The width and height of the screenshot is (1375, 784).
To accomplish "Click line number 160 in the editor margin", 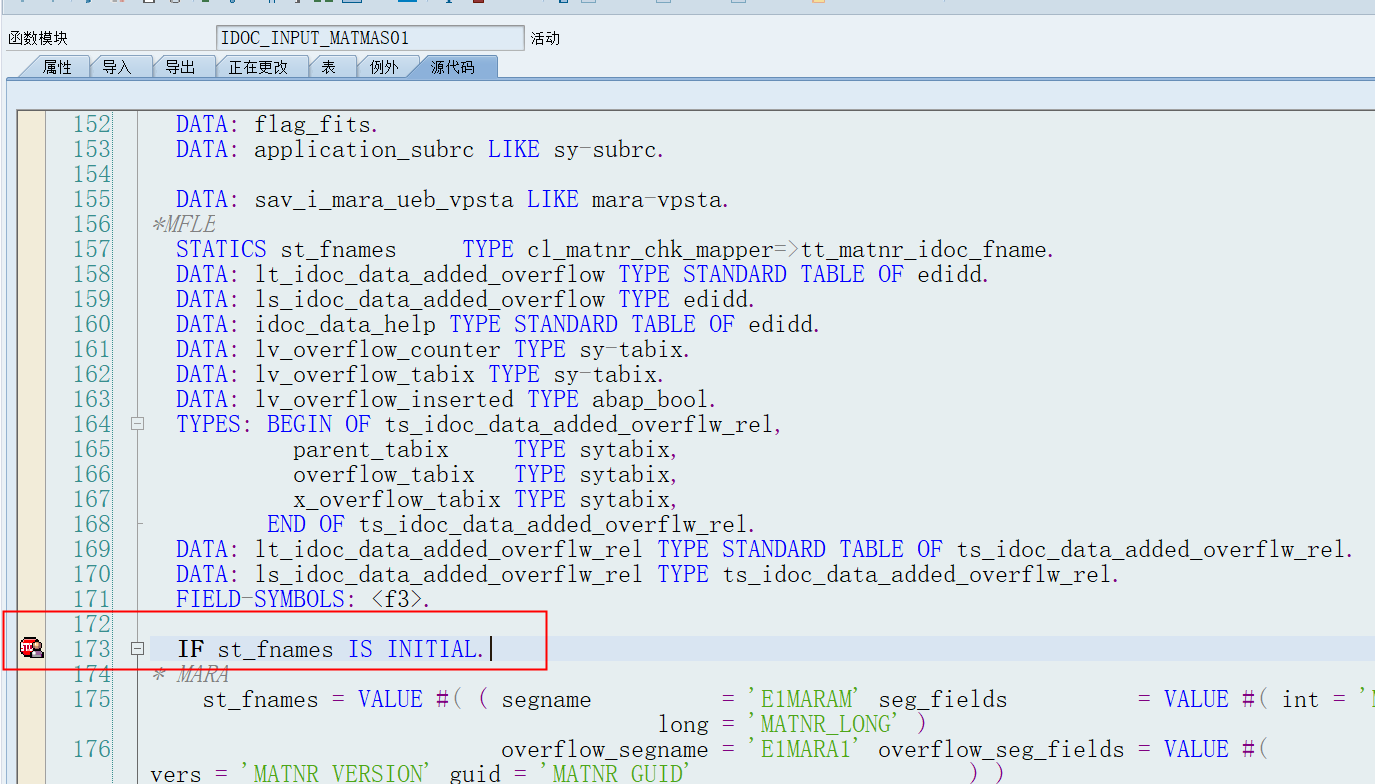I will pyautogui.click(x=91, y=324).
